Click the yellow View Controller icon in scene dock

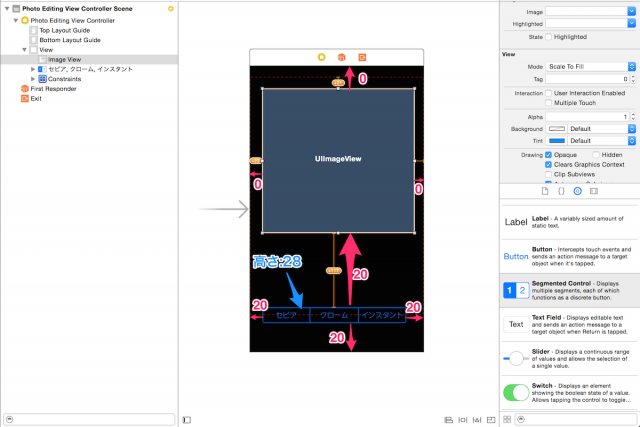coord(322,57)
